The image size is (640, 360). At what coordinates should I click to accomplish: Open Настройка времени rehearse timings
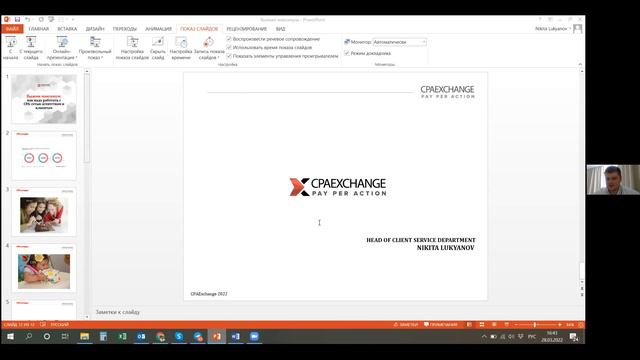(x=181, y=48)
